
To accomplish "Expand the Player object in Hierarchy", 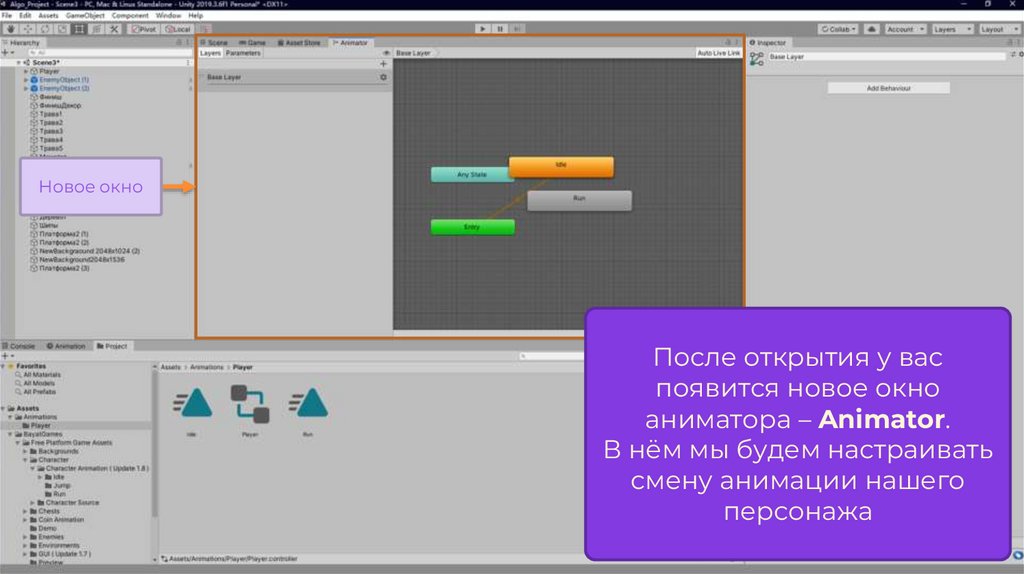I will 26,72.
